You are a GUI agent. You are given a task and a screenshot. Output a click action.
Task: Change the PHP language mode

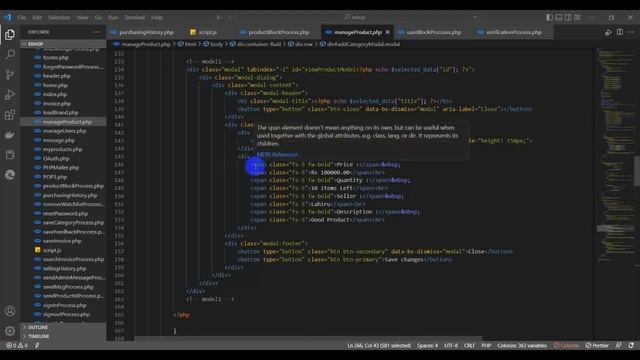tap(486, 345)
